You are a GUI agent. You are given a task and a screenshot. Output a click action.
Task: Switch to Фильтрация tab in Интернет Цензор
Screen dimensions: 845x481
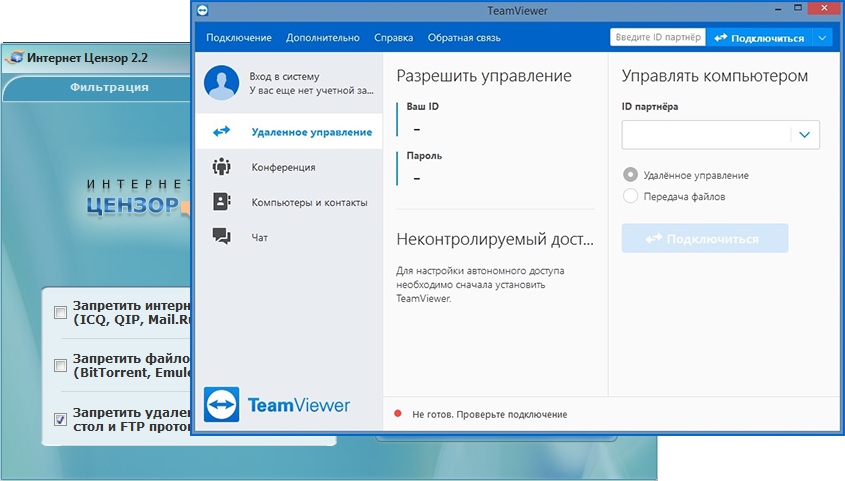pos(109,87)
